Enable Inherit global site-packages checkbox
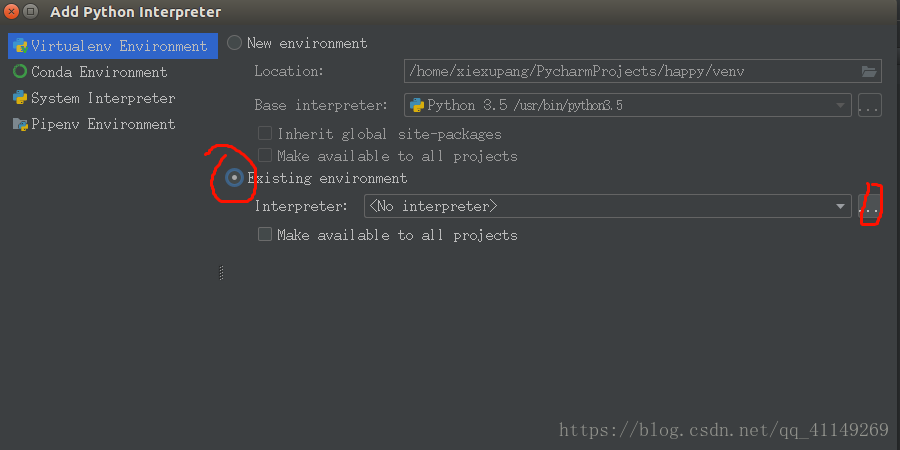The height and width of the screenshot is (450, 900). tap(265, 133)
